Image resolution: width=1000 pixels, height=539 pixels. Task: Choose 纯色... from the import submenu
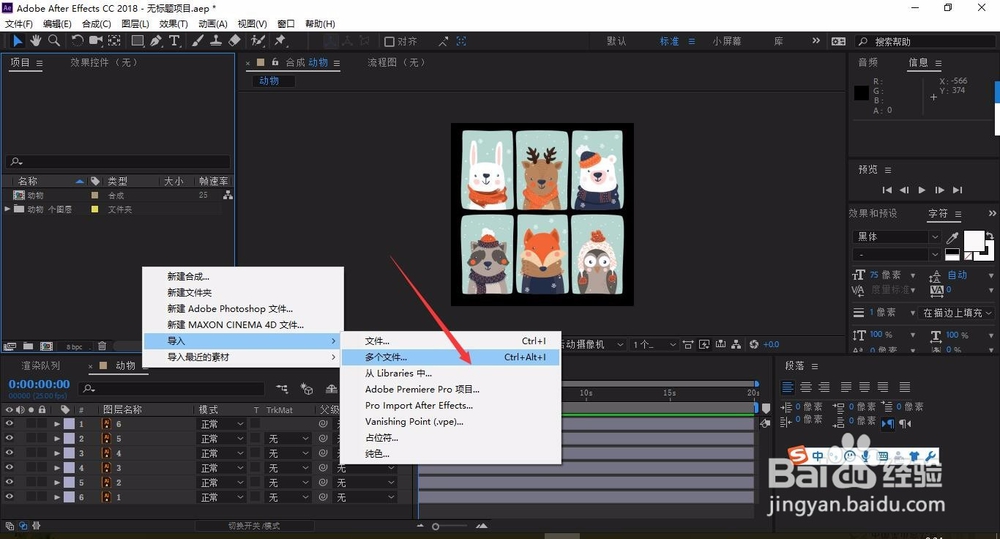coord(451,454)
